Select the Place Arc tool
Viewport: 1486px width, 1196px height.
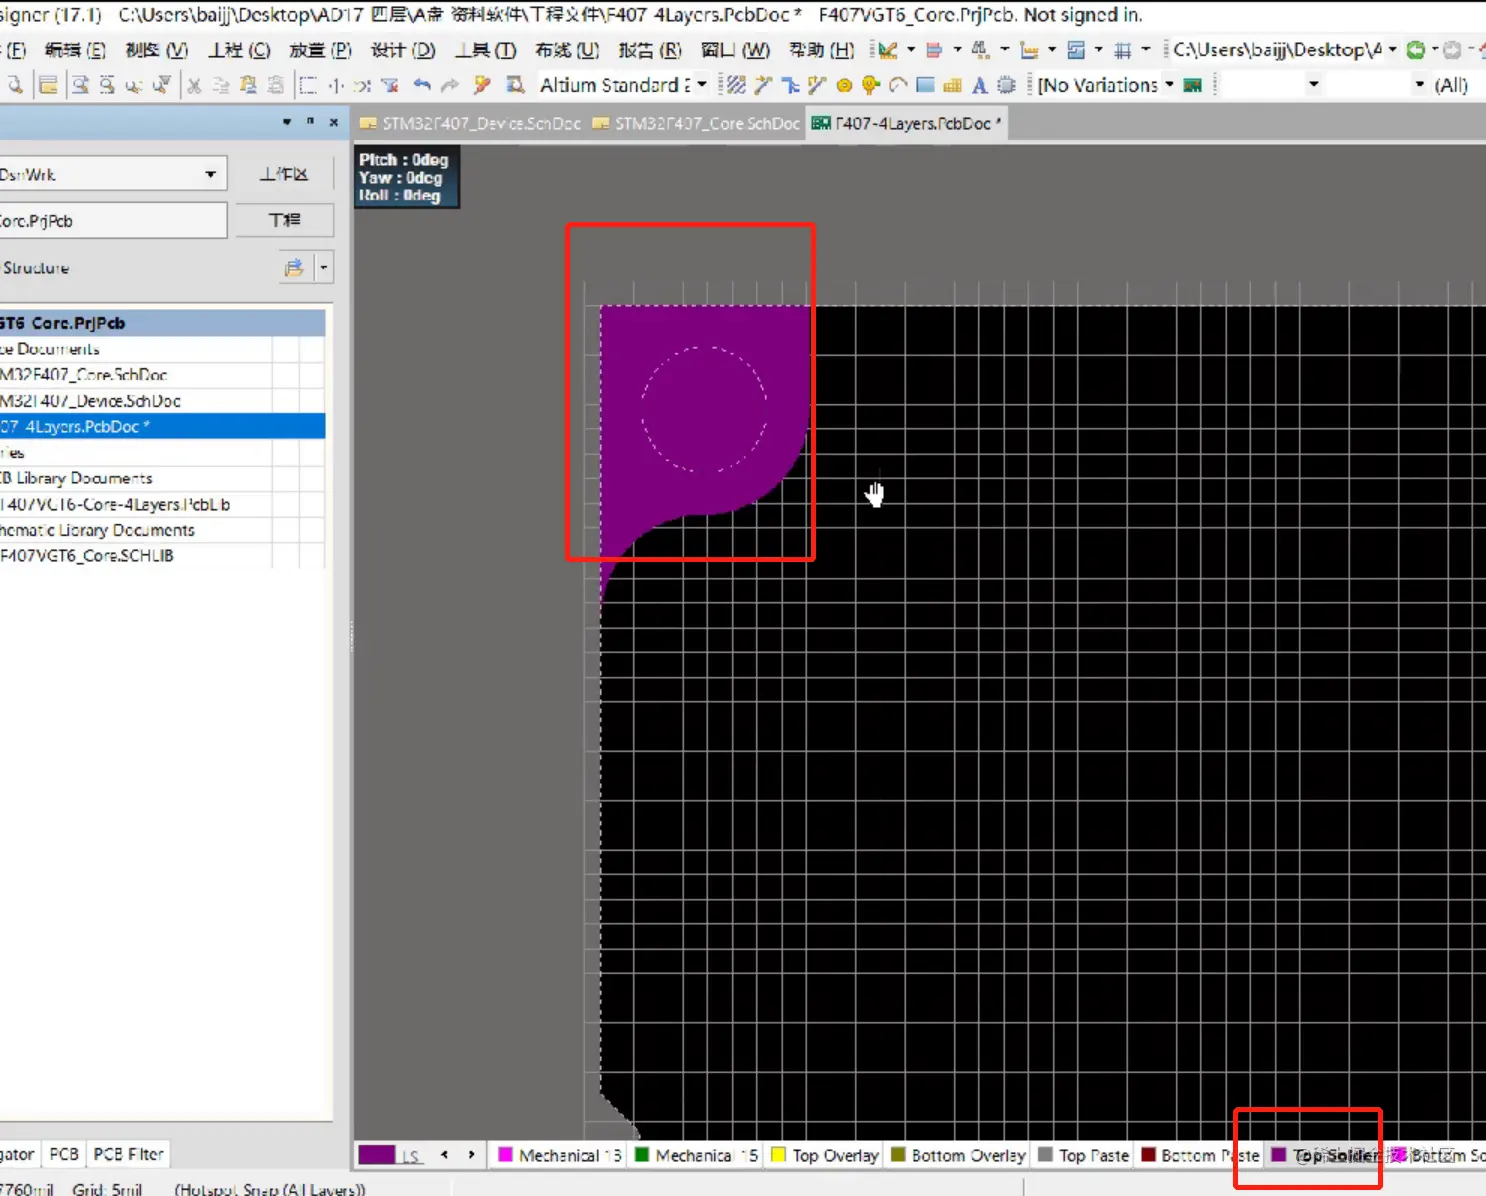point(898,85)
